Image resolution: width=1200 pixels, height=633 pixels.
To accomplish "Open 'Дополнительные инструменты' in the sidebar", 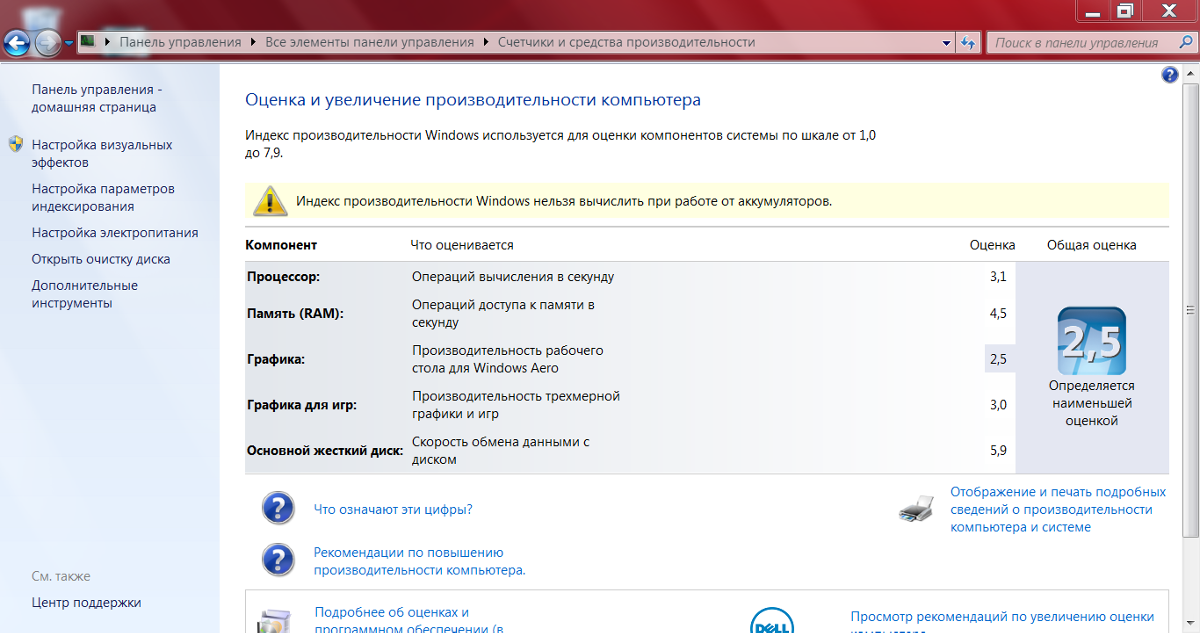I will pyautogui.click(x=85, y=294).
